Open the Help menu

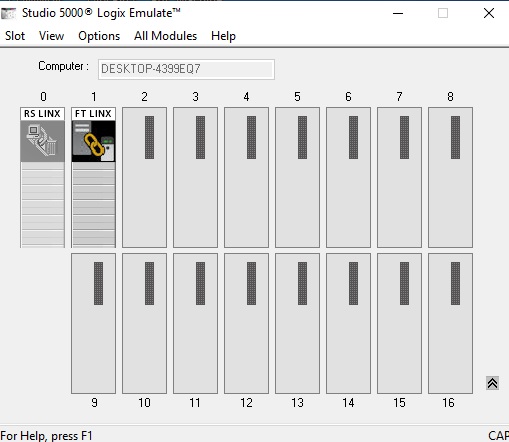(x=223, y=36)
